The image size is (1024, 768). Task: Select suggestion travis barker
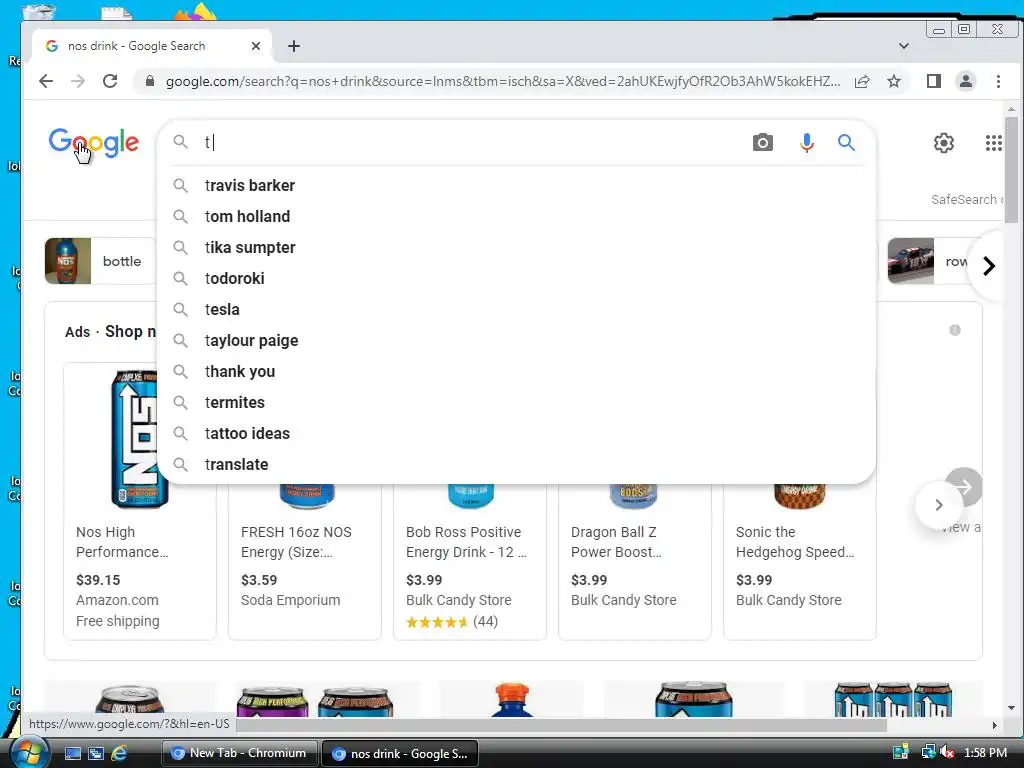coord(516,185)
